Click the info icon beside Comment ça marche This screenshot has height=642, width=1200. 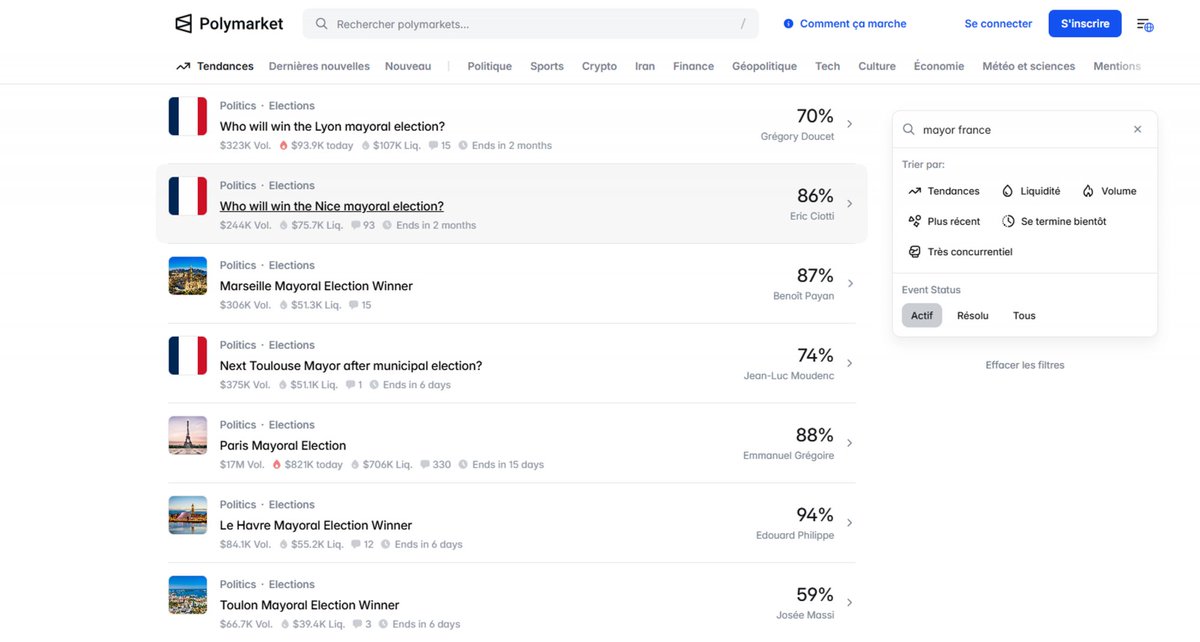[788, 24]
